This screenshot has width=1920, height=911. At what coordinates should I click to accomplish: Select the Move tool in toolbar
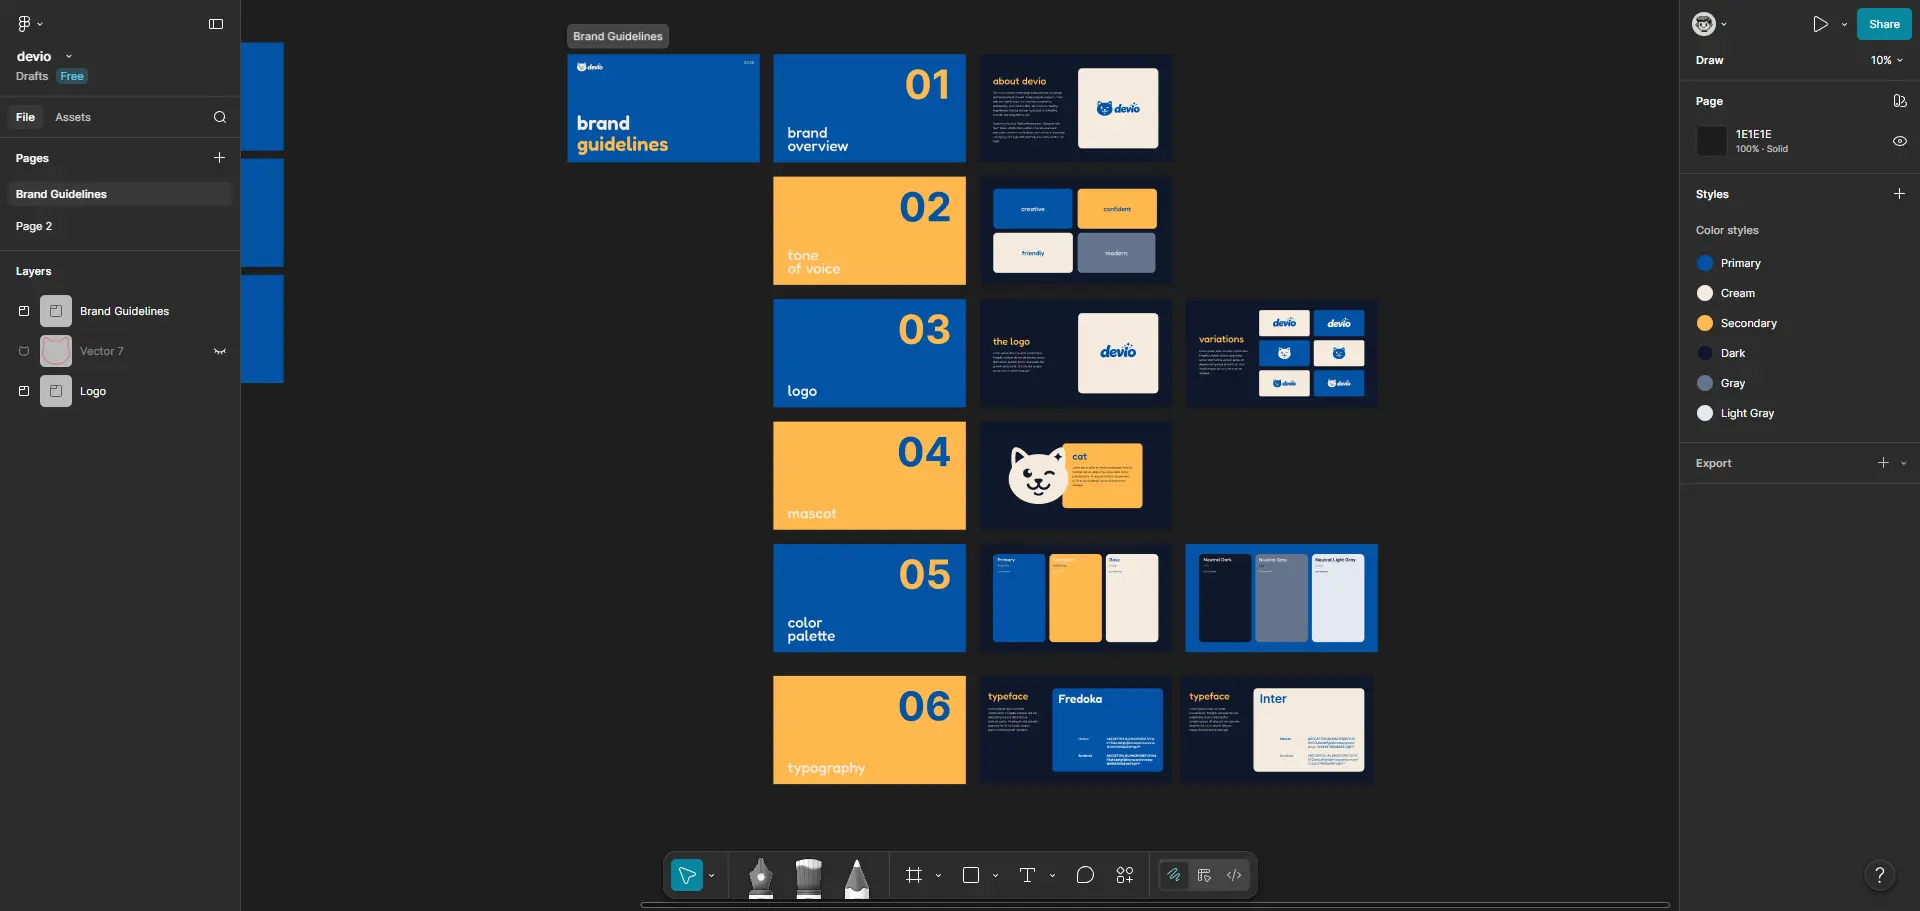coord(687,876)
